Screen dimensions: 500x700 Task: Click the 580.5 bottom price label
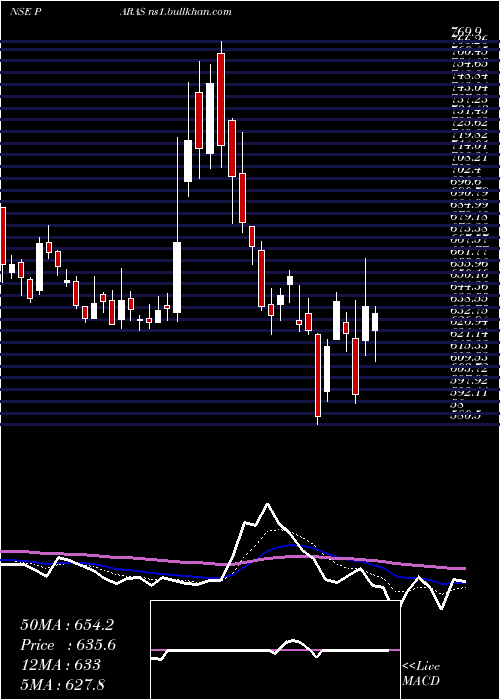(467, 415)
